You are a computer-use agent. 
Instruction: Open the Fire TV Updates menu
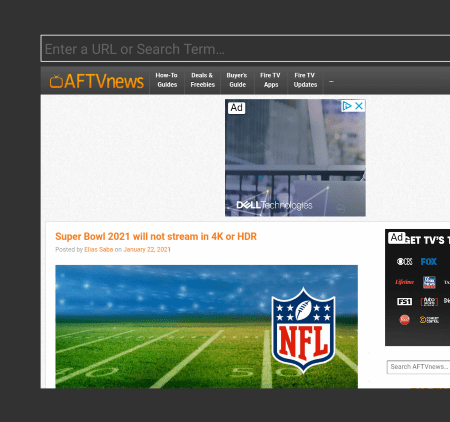305,80
